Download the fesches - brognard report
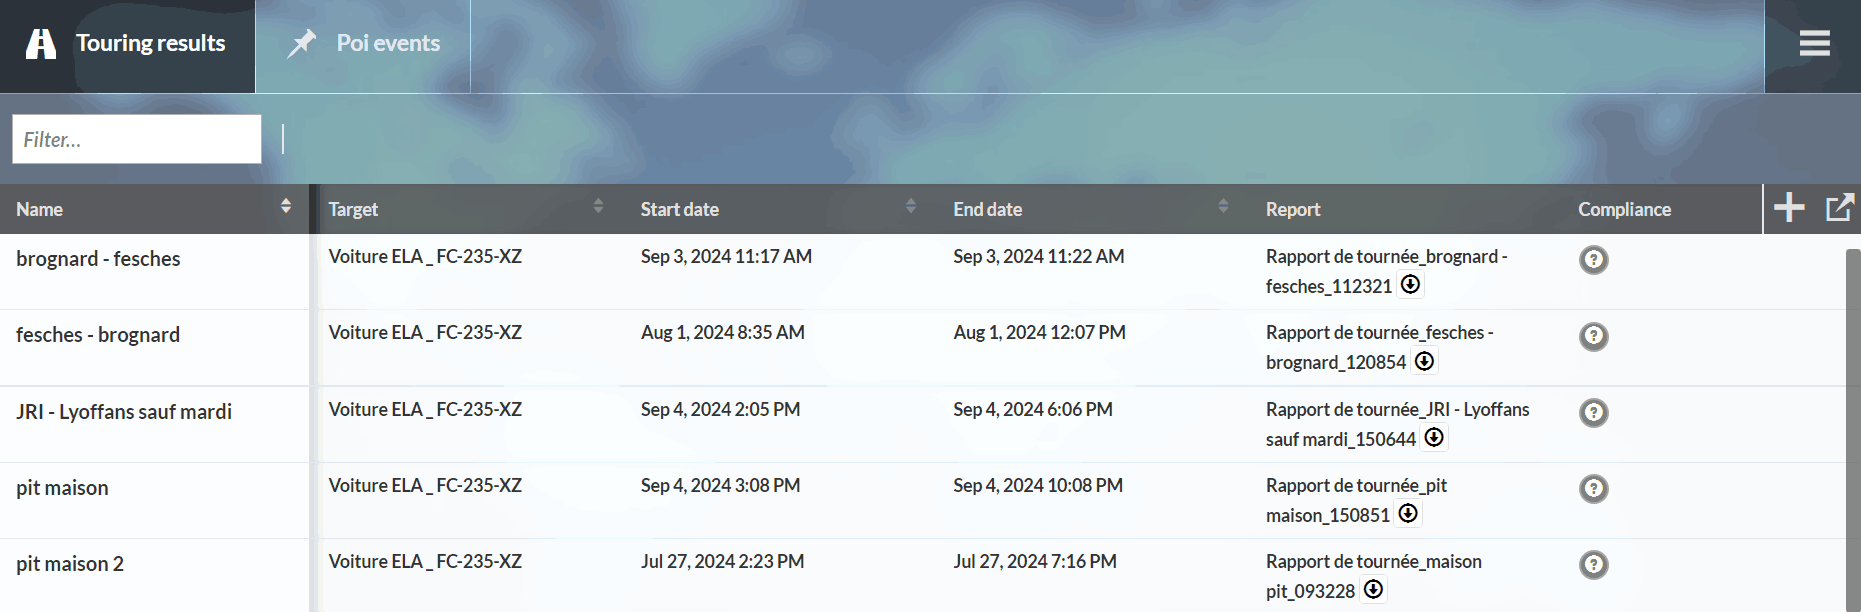The image size is (1861, 612). point(1424,361)
